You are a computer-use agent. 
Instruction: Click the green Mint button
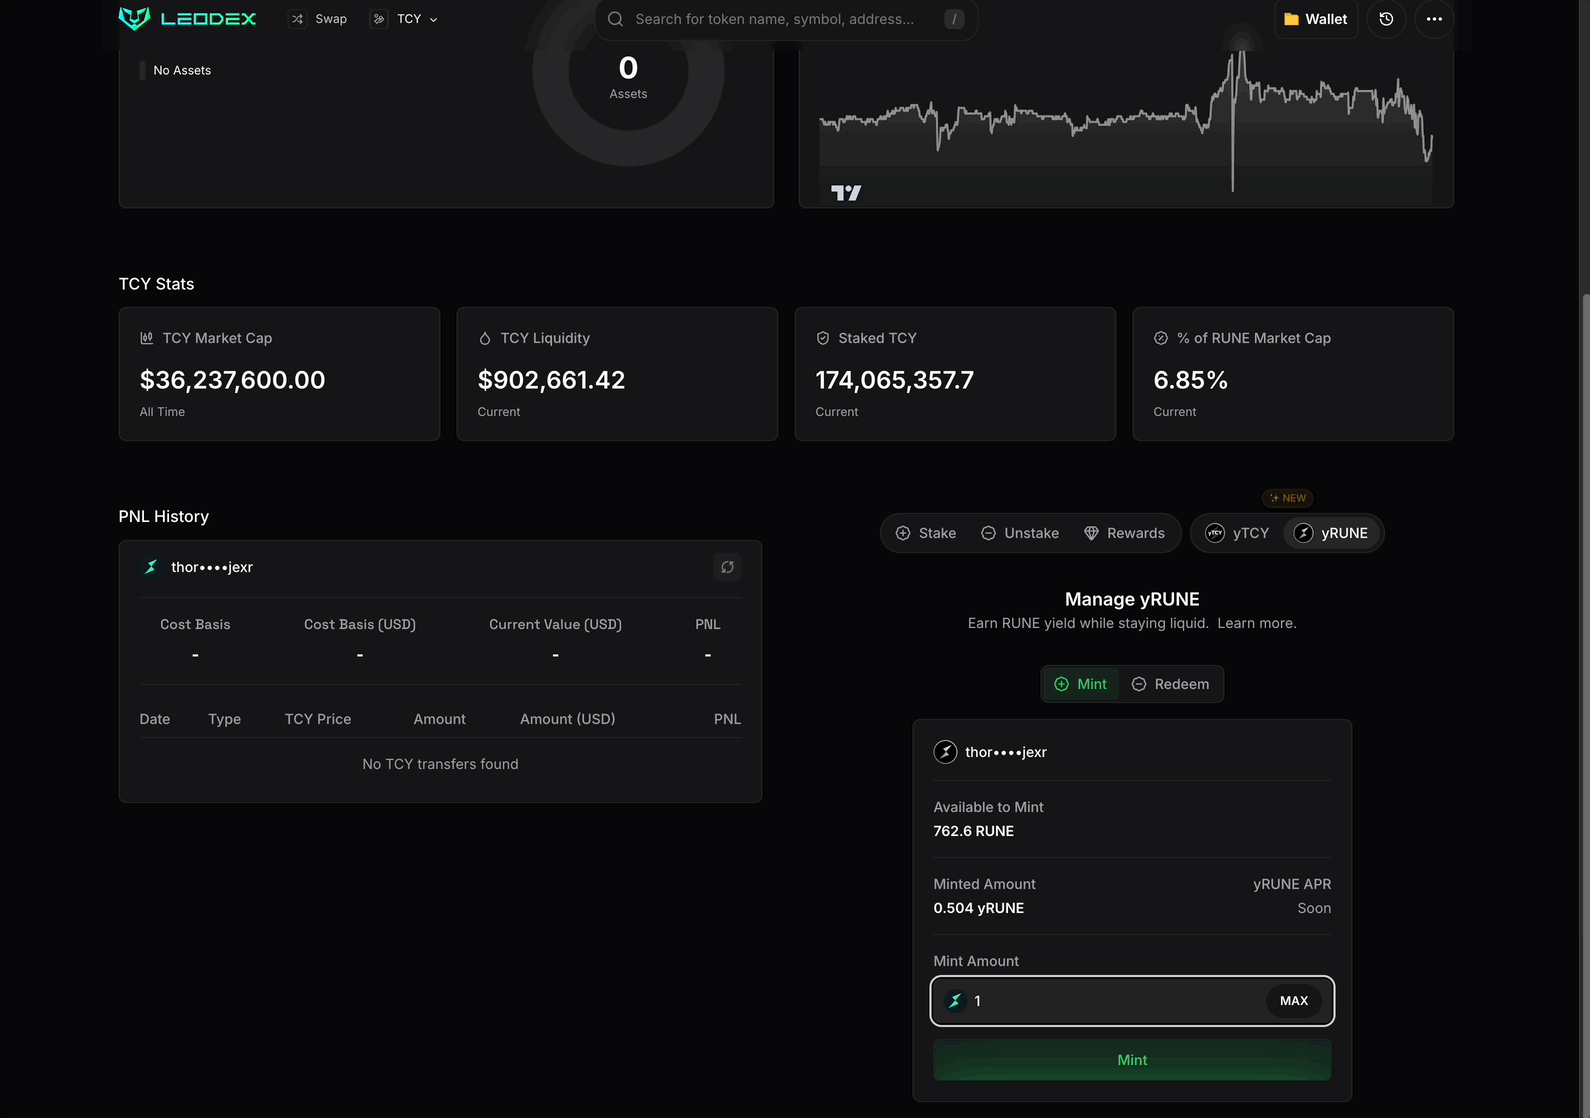1132,1060
